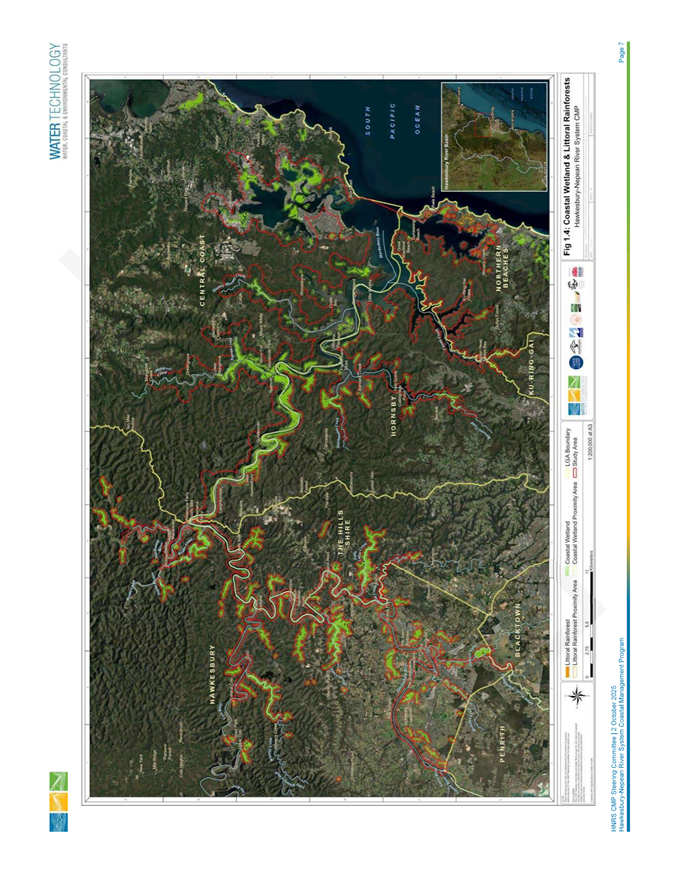Select the yellow LGA Boundary legend line
This screenshot has height=873, width=675.
click(567, 455)
